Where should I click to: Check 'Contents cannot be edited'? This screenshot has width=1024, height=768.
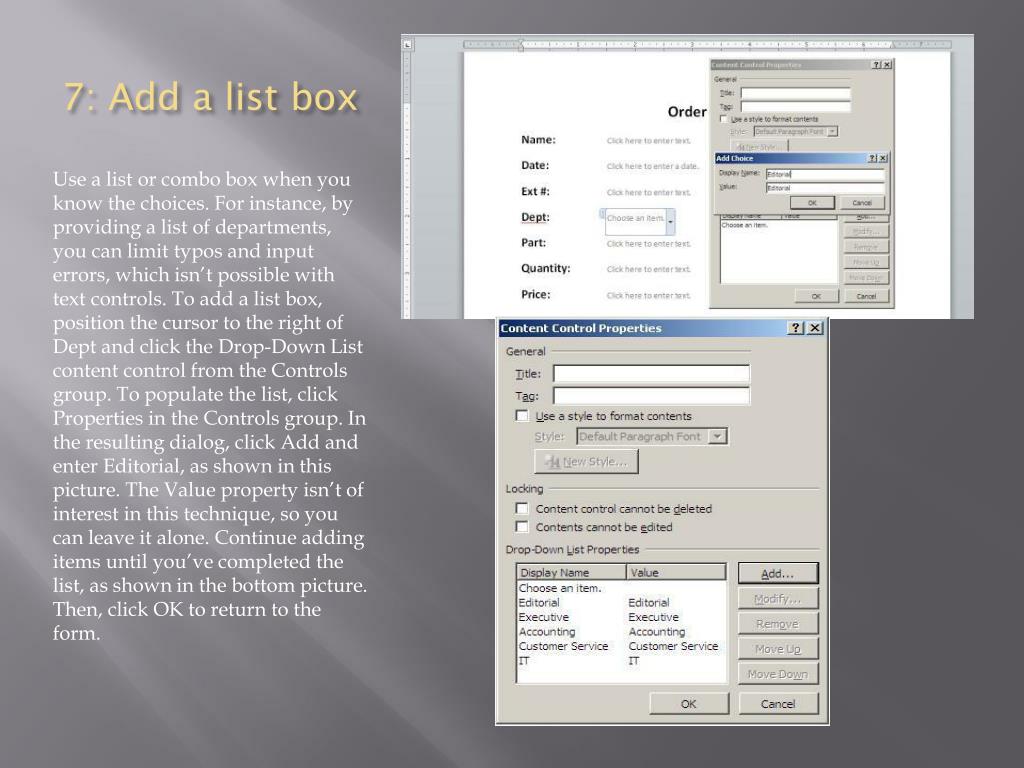click(522, 526)
